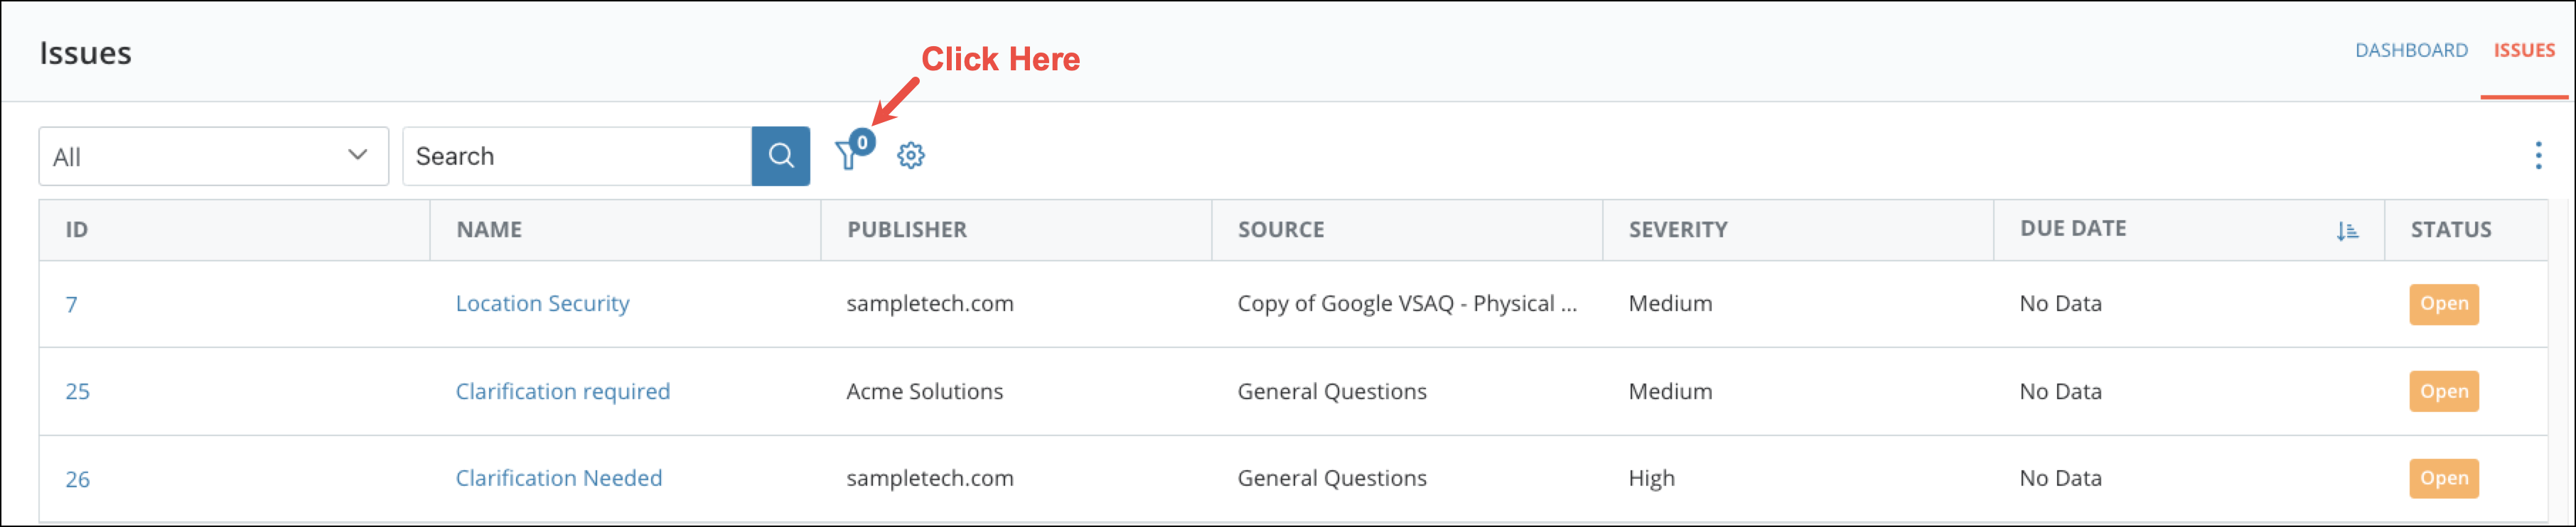The image size is (2576, 527).
Task: Switch to the Dashboard tab
Action: (x=2410, y=50)
